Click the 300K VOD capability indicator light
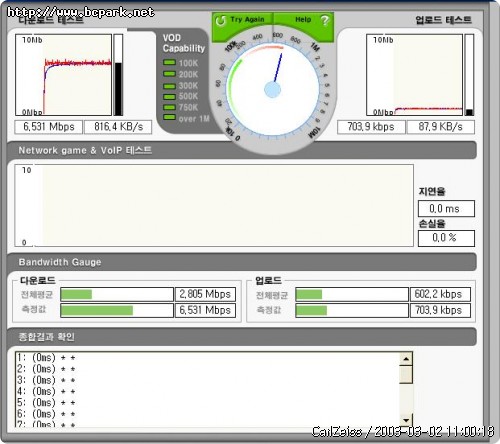The image size is (500, 444). (x=169, y=86)
